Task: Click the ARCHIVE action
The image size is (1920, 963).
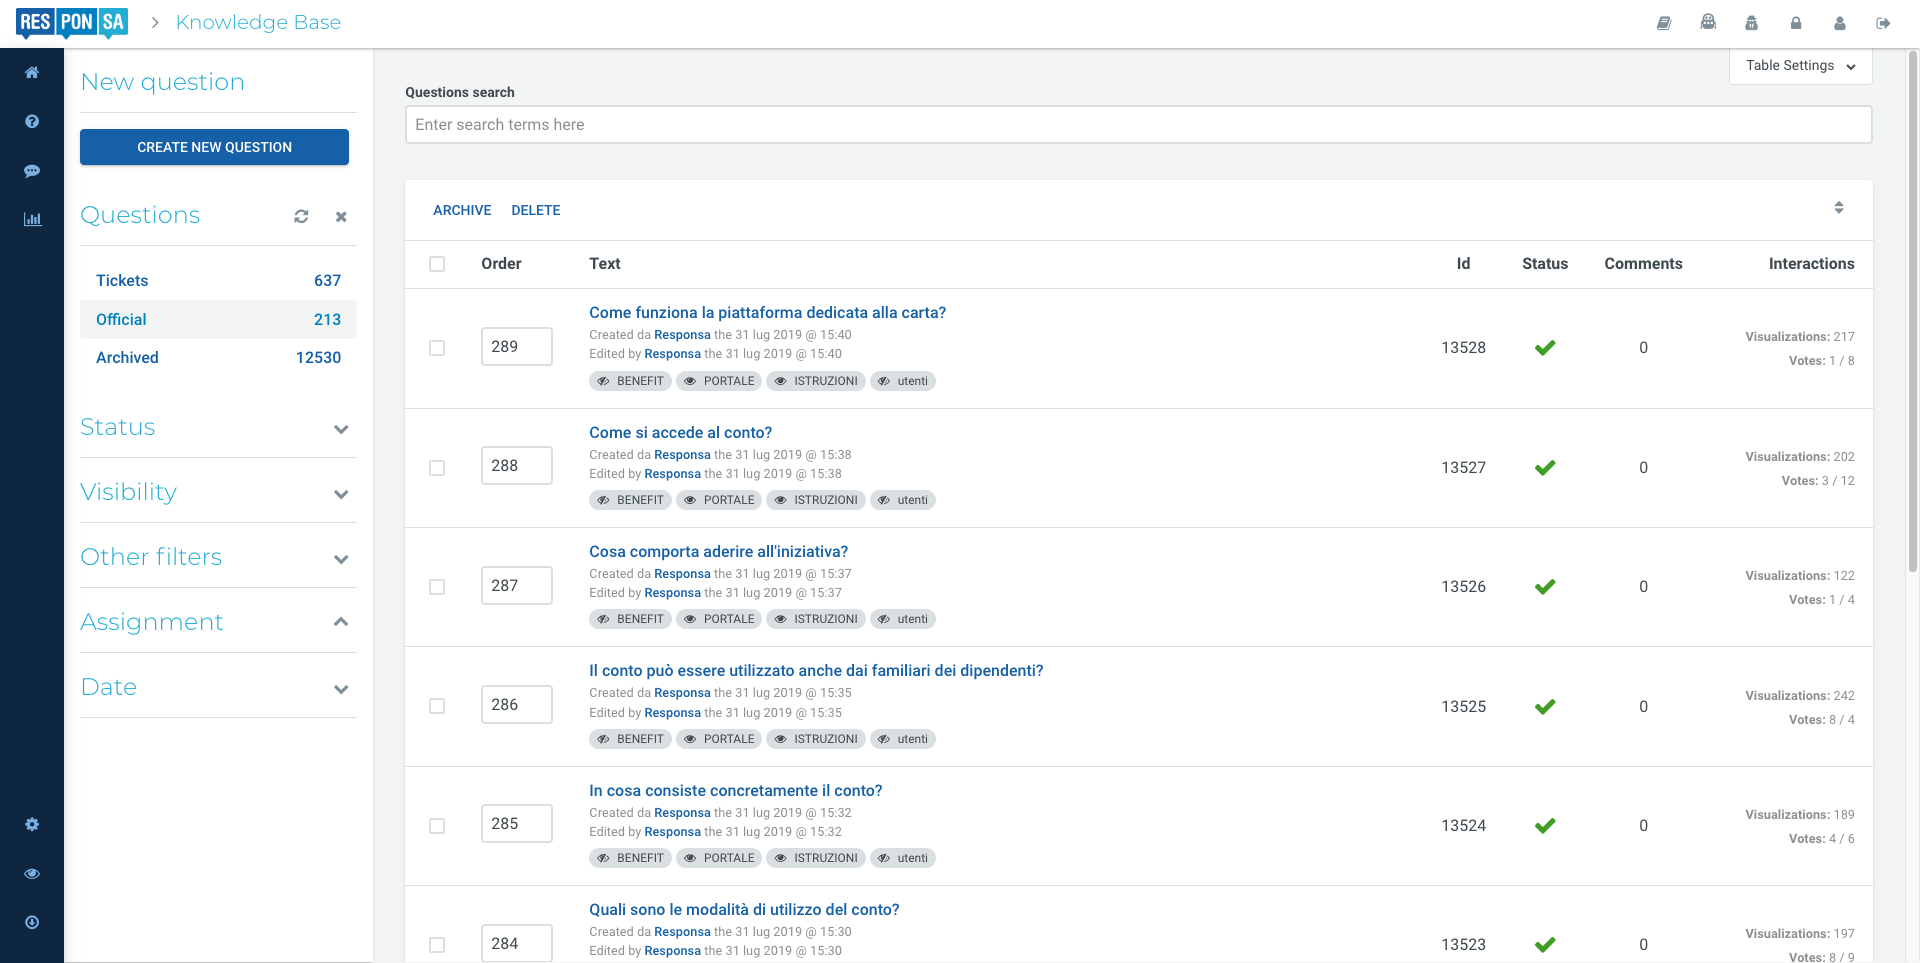Action: pos(462,210)
